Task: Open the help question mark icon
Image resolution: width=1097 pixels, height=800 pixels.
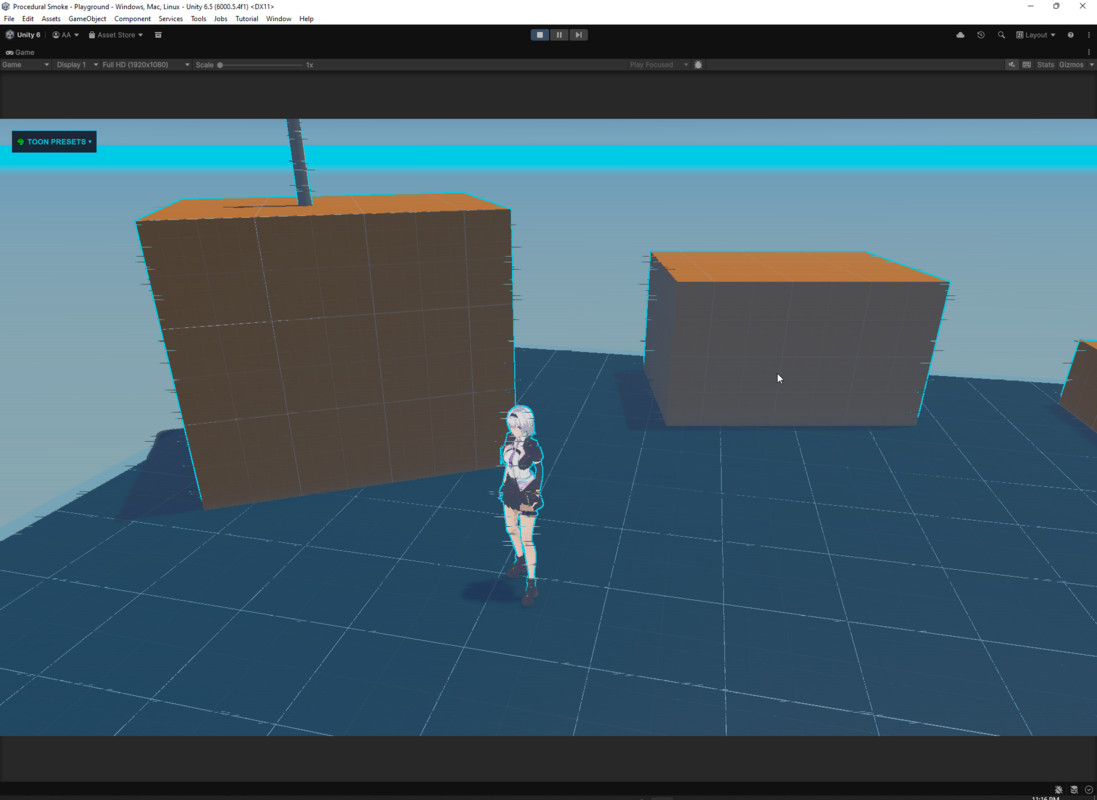Action: [x=1070, y=35]
